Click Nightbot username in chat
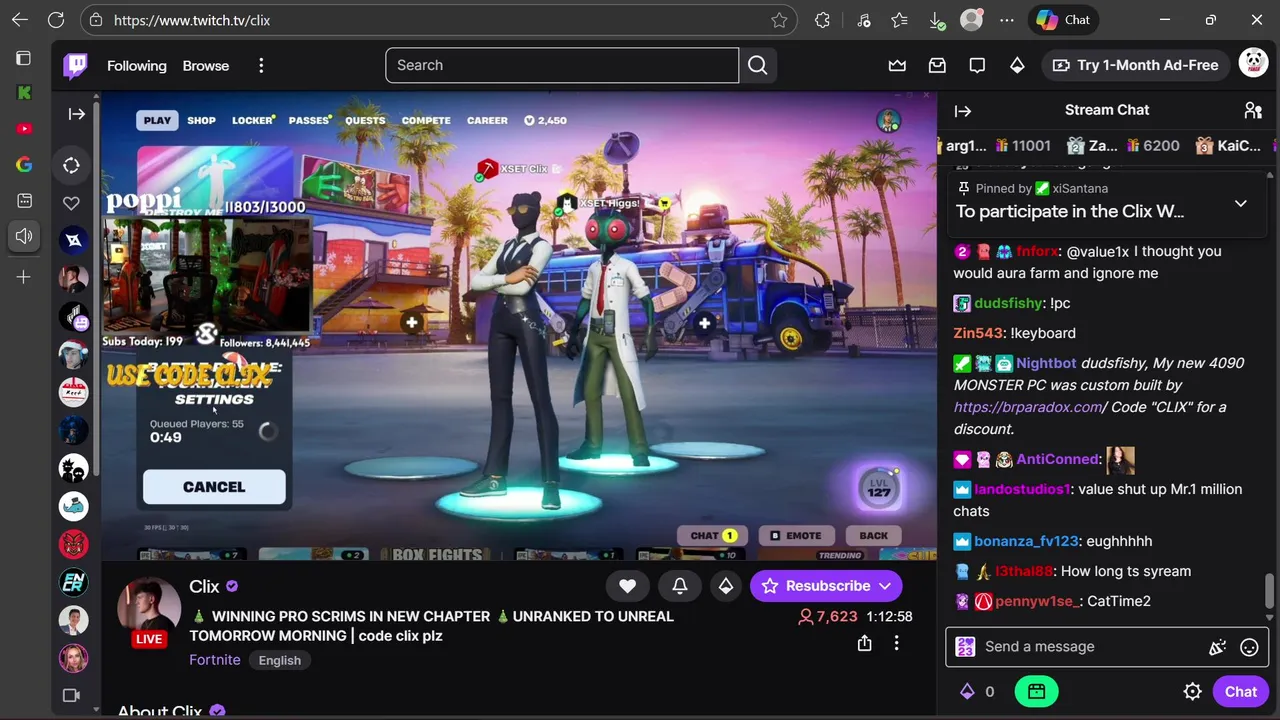1280x720 pixels. (1046, 363)
